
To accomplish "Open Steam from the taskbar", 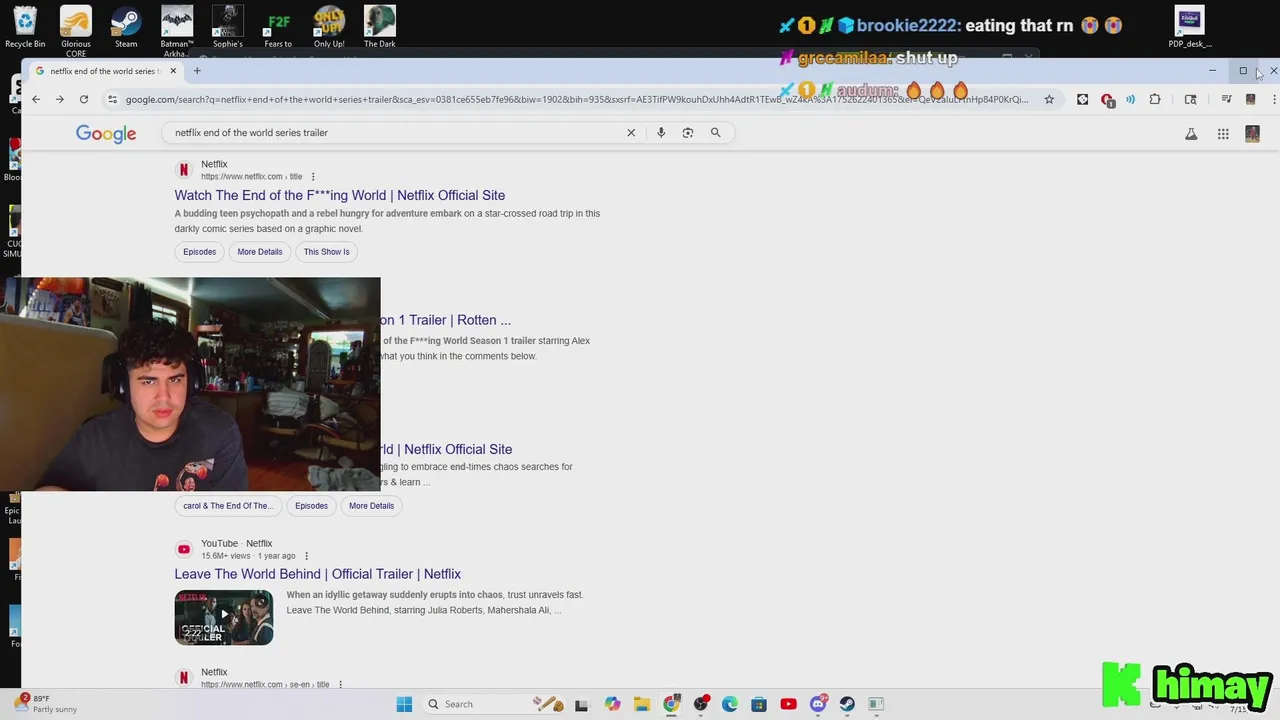I will point(847,704).
